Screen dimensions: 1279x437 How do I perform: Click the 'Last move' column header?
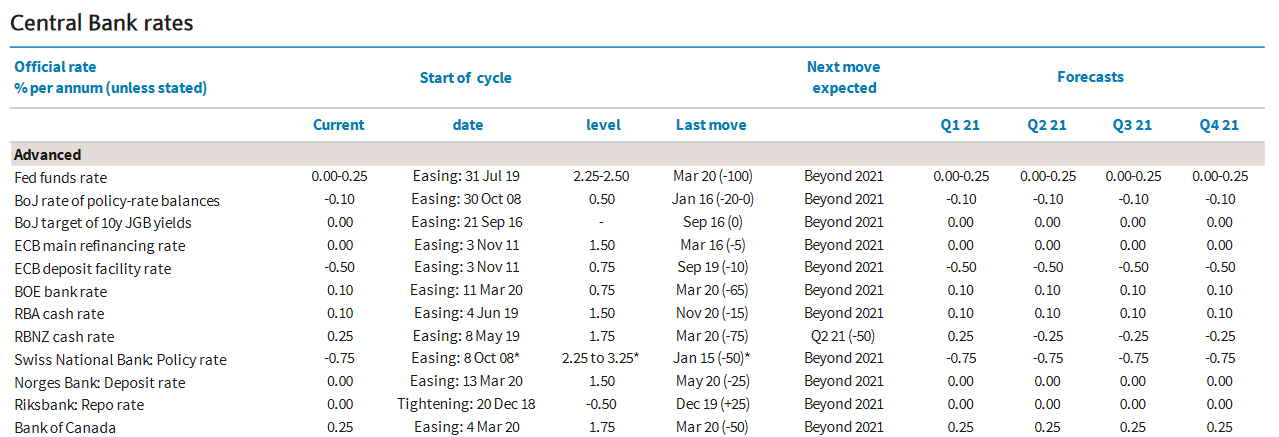tap(711, 125)
